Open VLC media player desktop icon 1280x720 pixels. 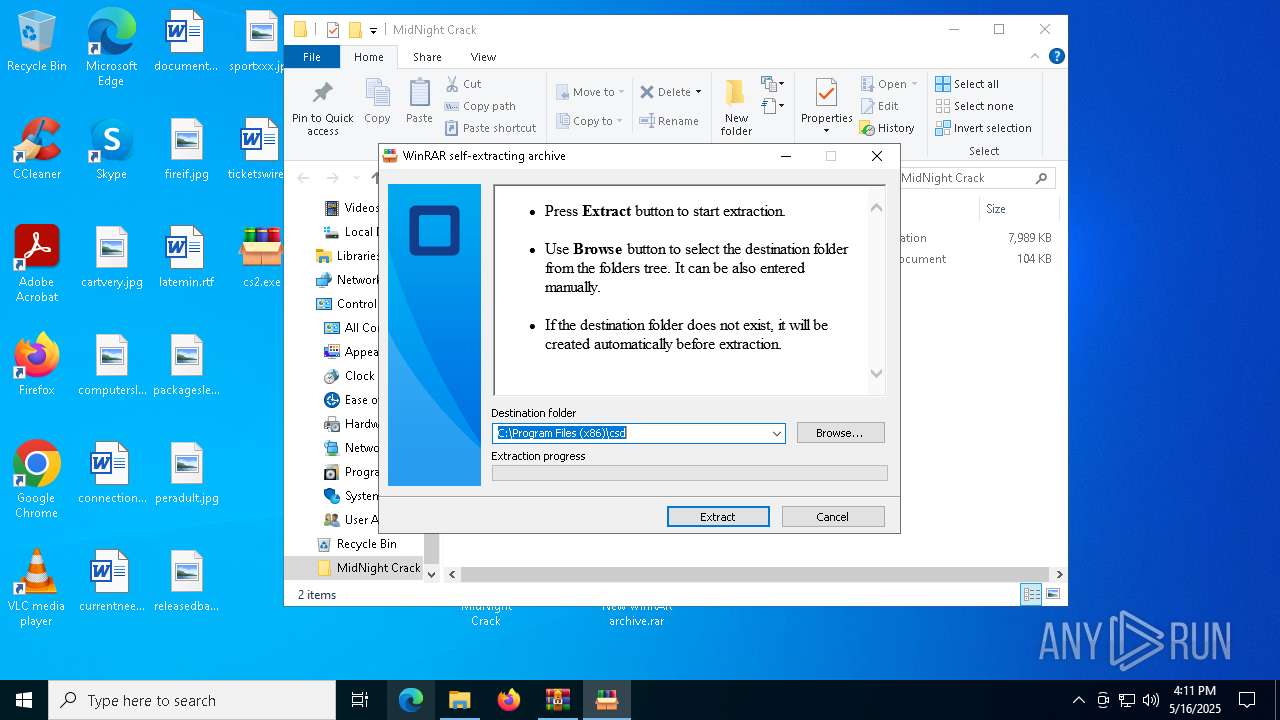(x=37, y=587)
